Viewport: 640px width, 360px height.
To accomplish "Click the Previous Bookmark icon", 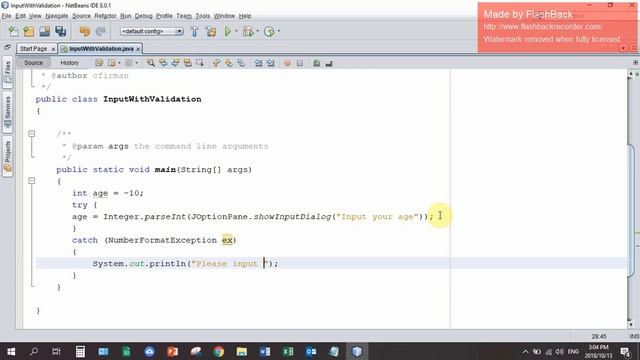I will 216,63.
